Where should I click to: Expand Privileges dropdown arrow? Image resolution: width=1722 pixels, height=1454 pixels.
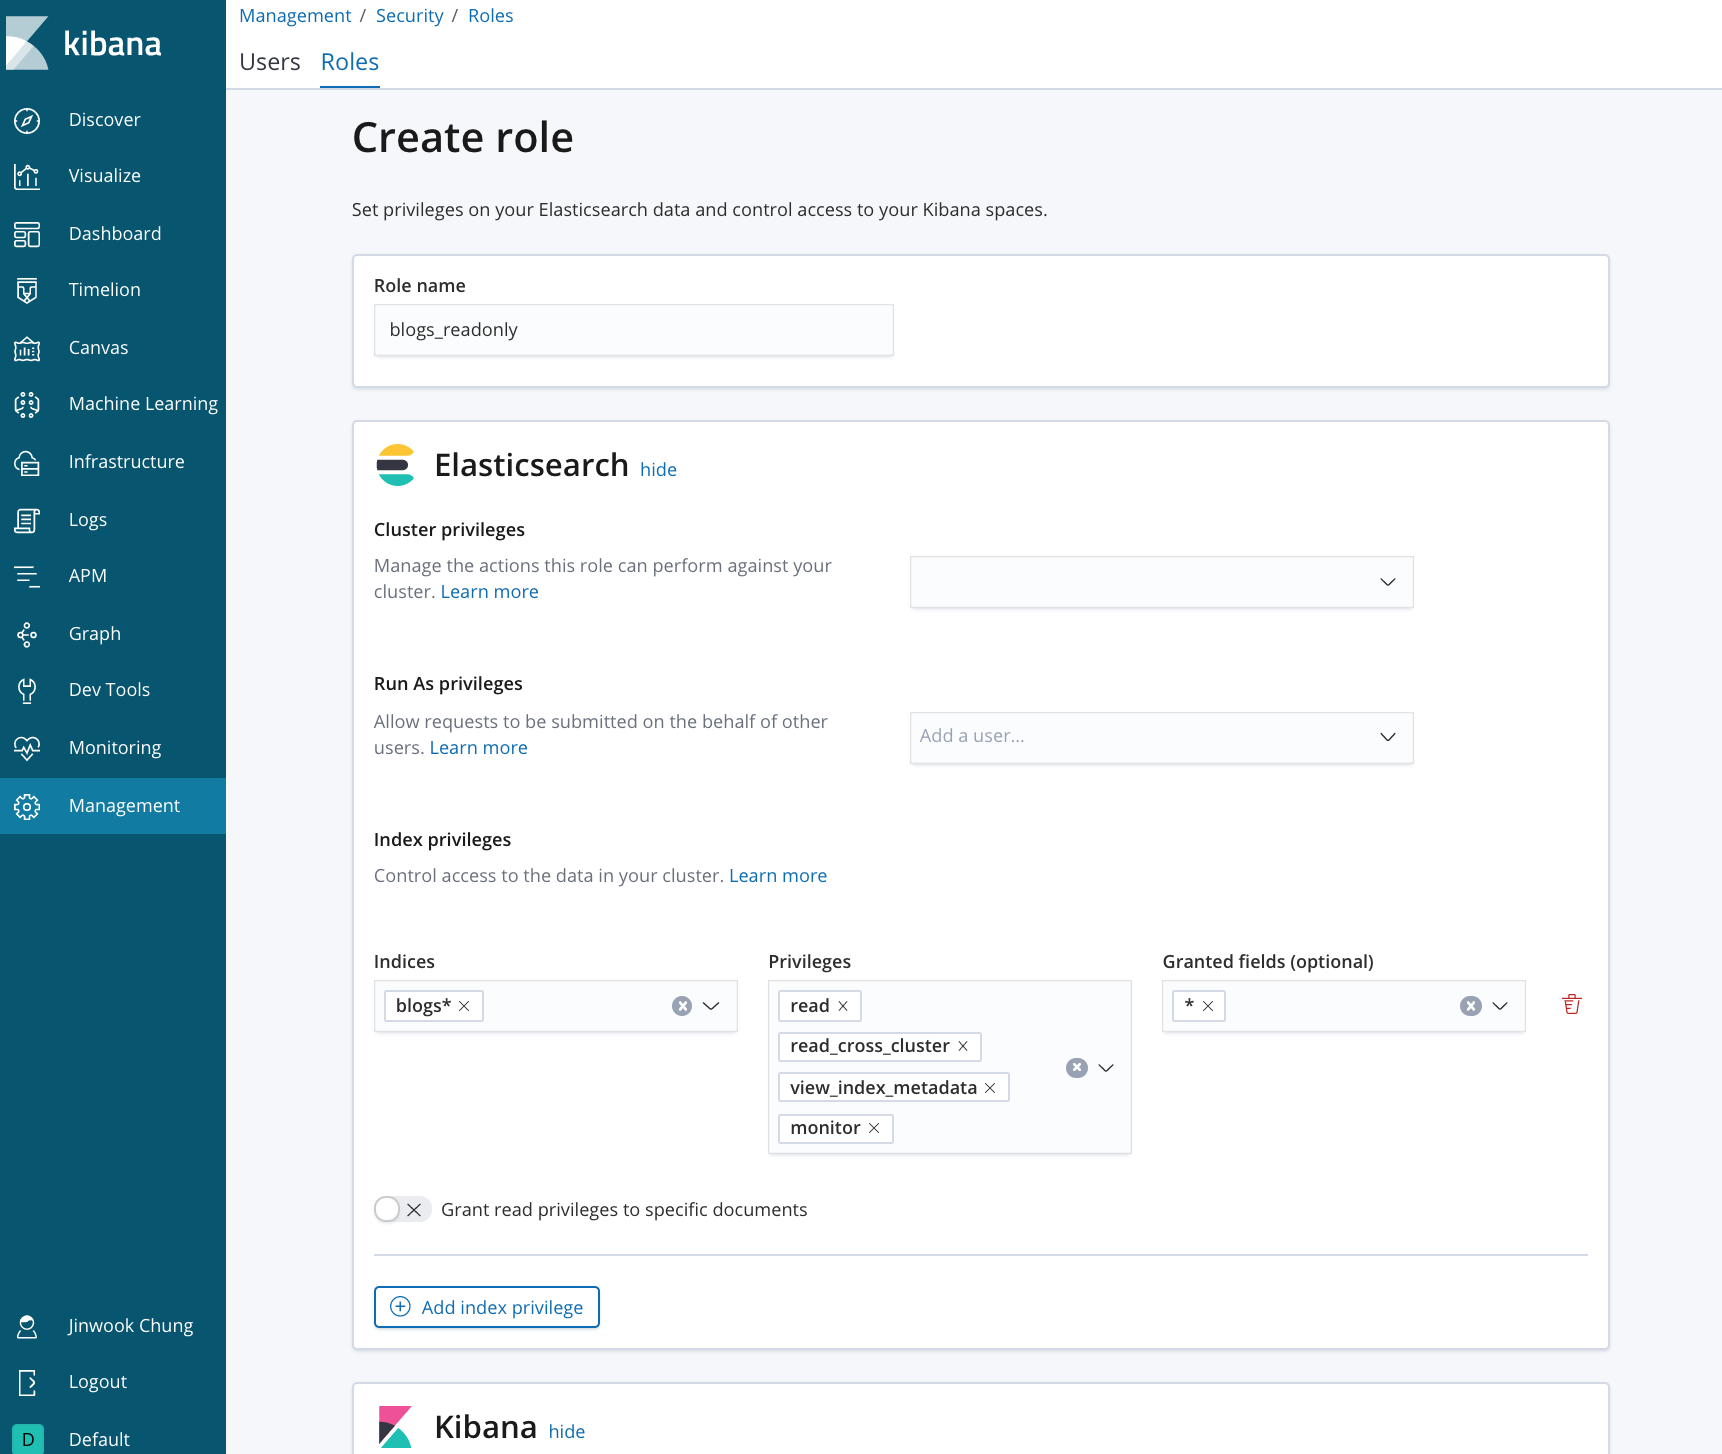tap(1106, 1068)
